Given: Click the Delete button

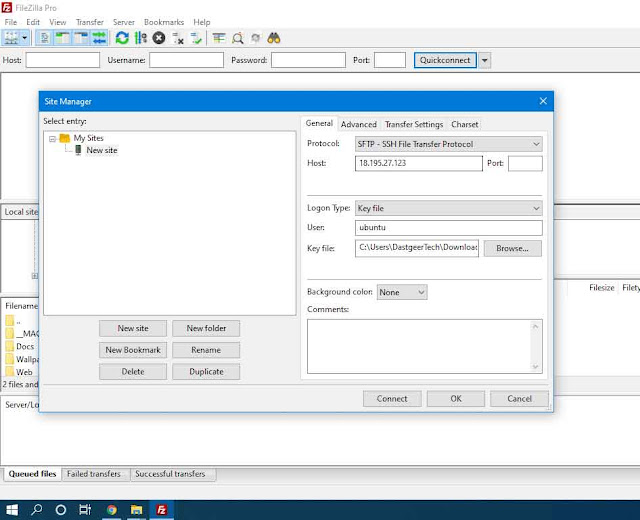Looking at the screenshot, I should 133,371.
